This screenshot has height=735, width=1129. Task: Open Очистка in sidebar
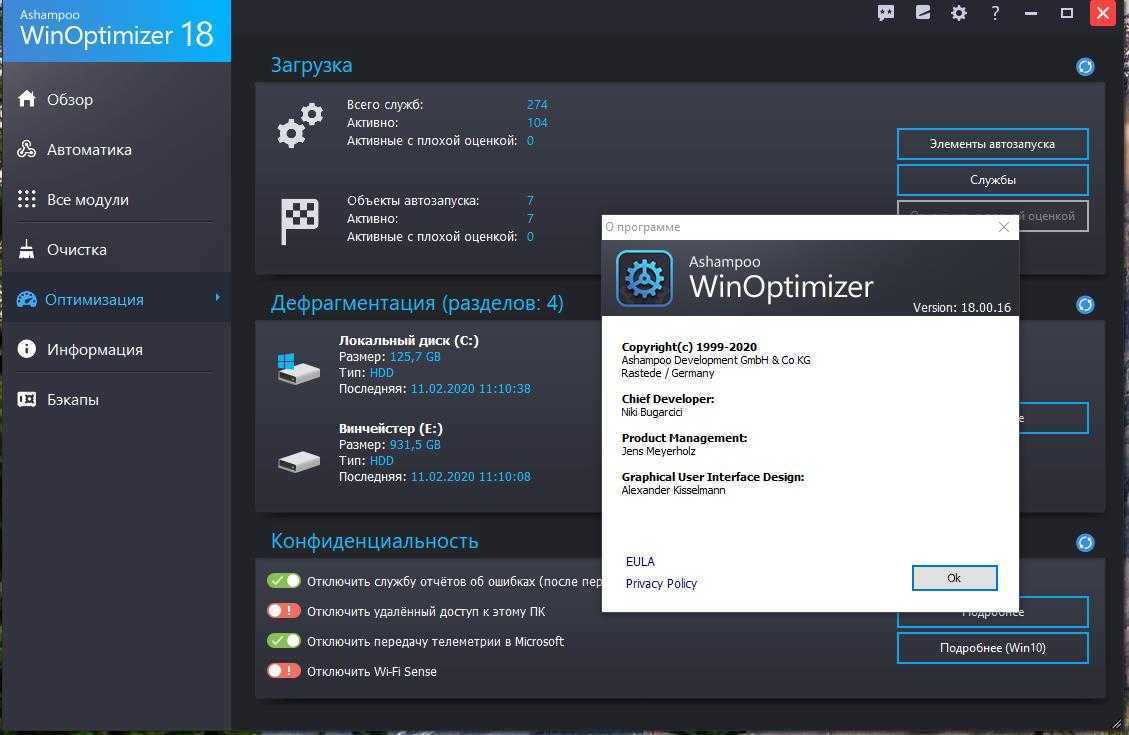[x=116, y=250]
